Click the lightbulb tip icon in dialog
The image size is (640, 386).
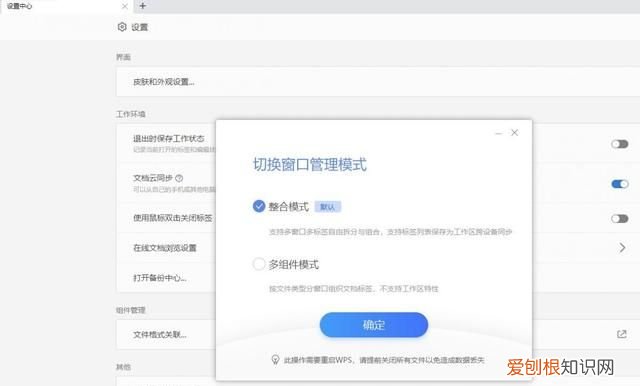[275, 359]
